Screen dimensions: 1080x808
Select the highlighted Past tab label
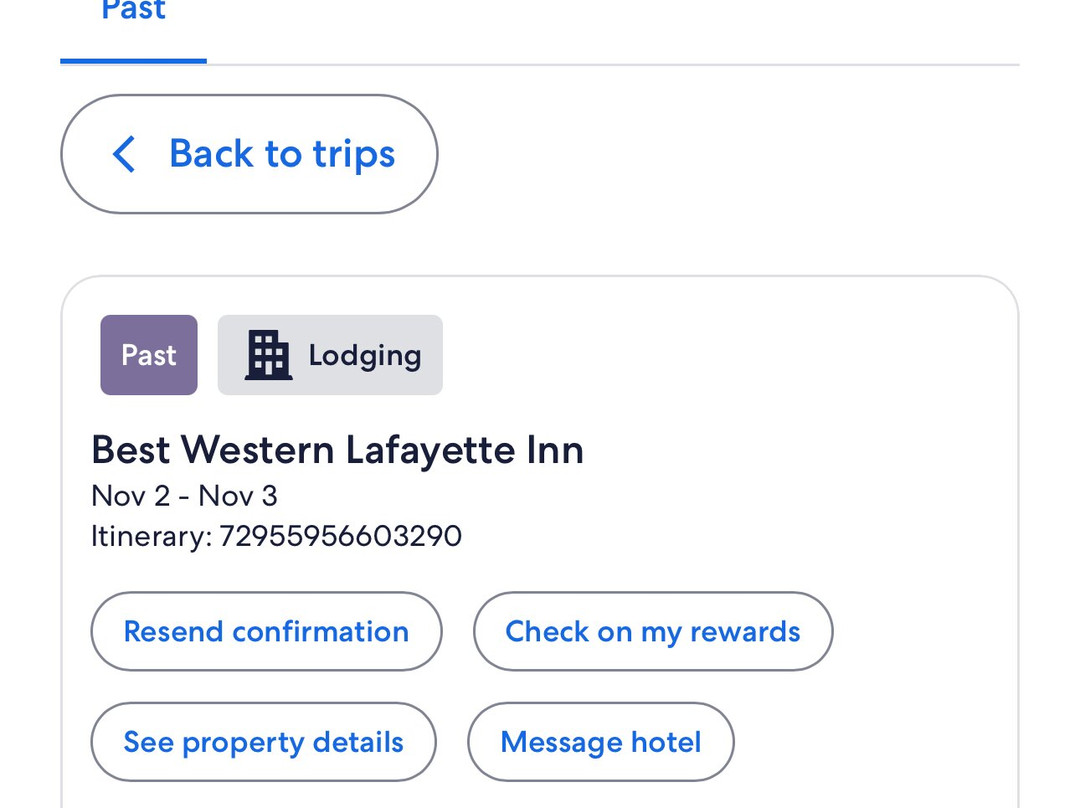pos(132,12)
